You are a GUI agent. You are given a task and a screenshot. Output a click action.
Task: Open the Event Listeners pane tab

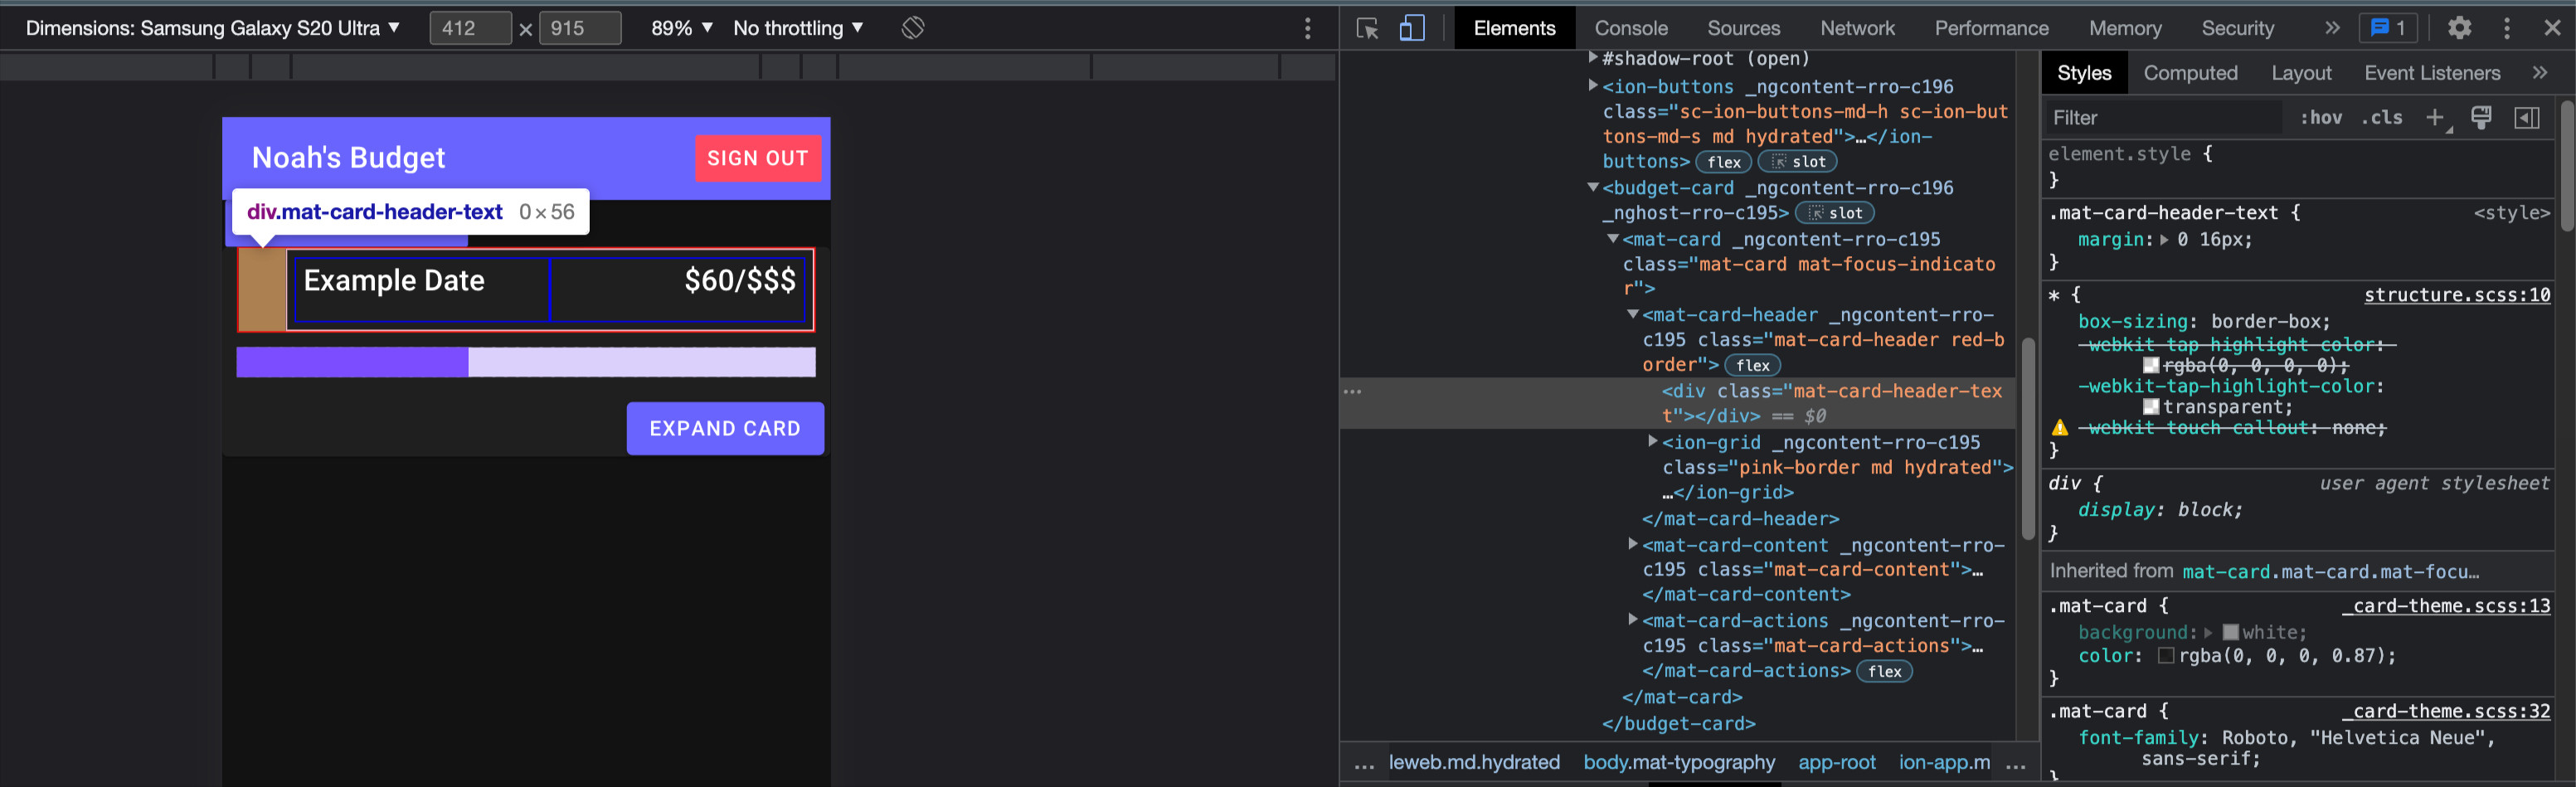(2432, 73)
